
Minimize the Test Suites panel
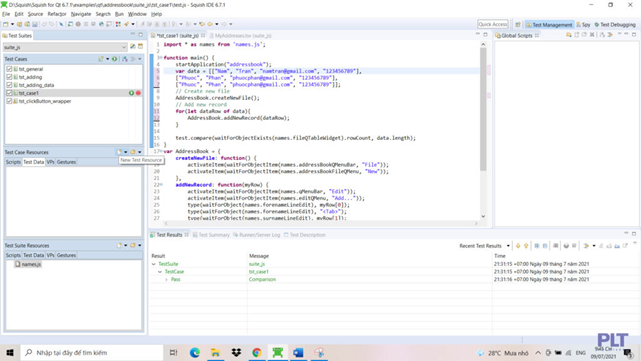132,35
